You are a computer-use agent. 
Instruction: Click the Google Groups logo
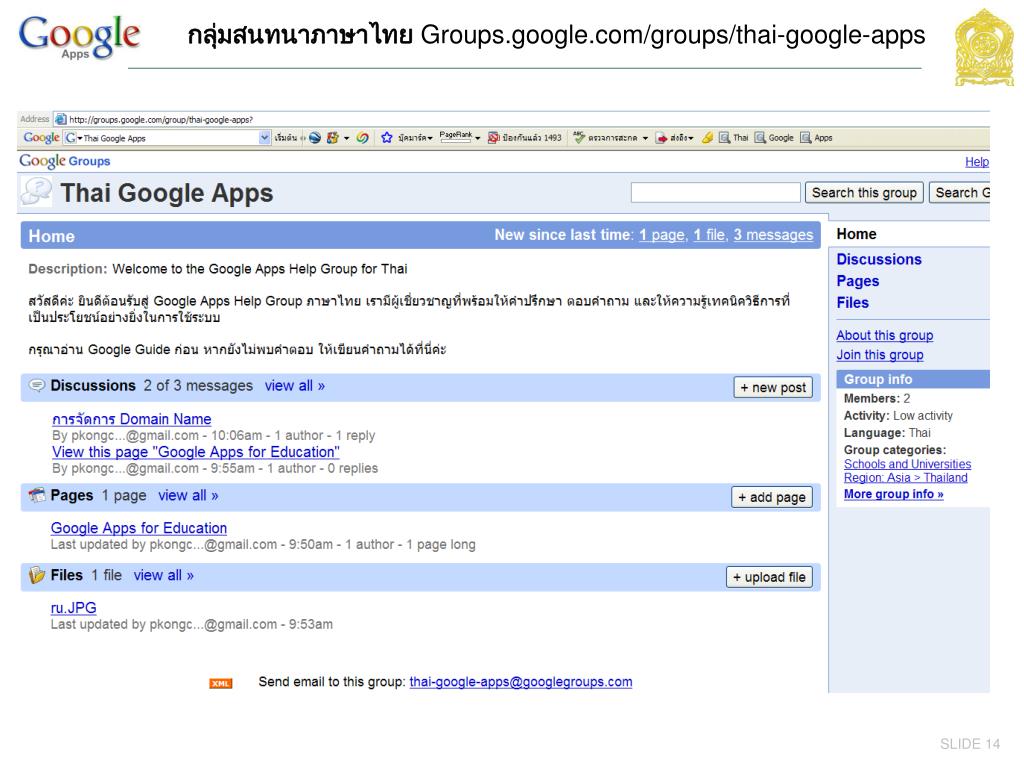[x=65, y=161]
